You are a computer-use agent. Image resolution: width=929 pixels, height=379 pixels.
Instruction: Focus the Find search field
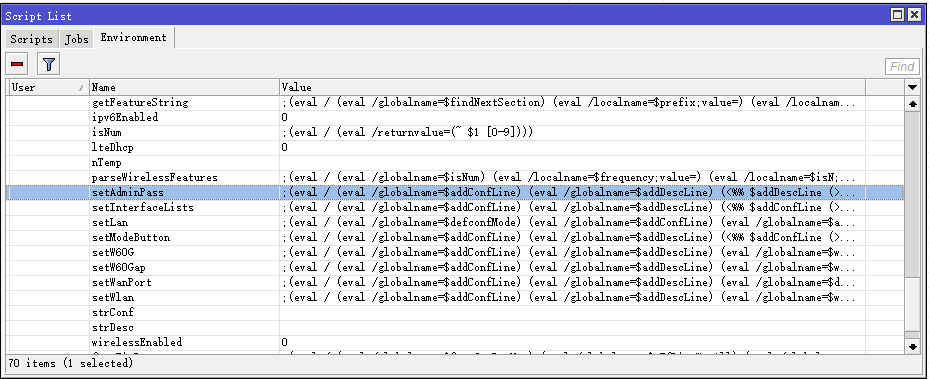pos(902,66)
